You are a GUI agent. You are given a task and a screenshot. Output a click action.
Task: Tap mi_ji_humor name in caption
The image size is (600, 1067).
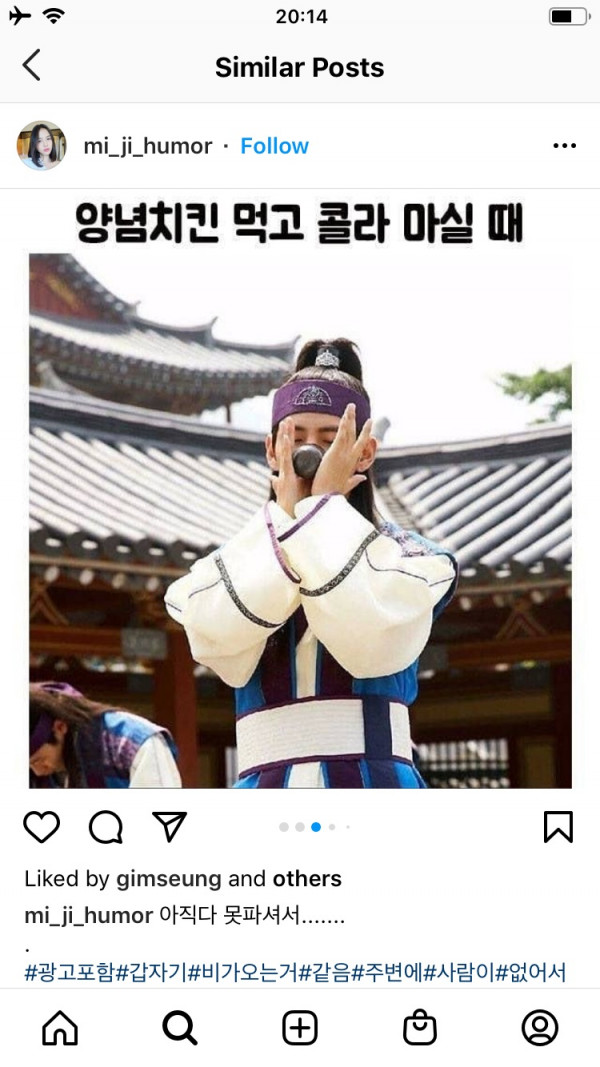click(x=88, y=916)
